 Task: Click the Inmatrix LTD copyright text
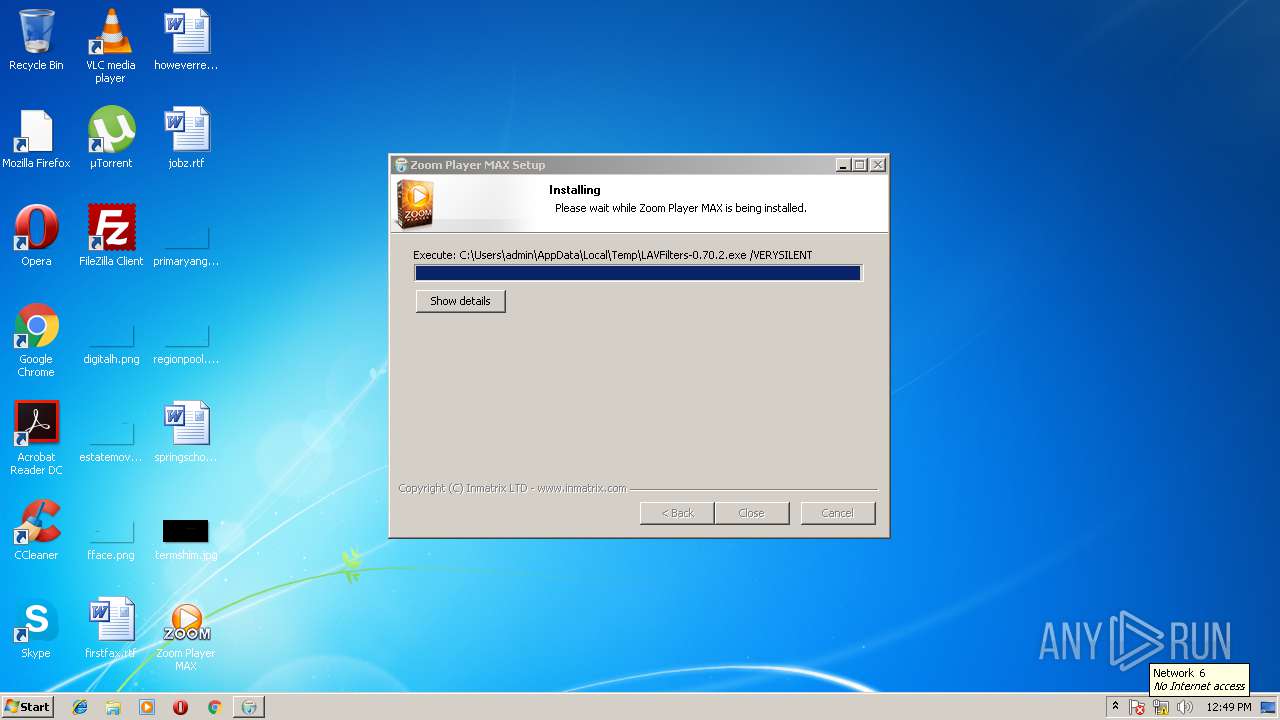click(x=512, y=488)
